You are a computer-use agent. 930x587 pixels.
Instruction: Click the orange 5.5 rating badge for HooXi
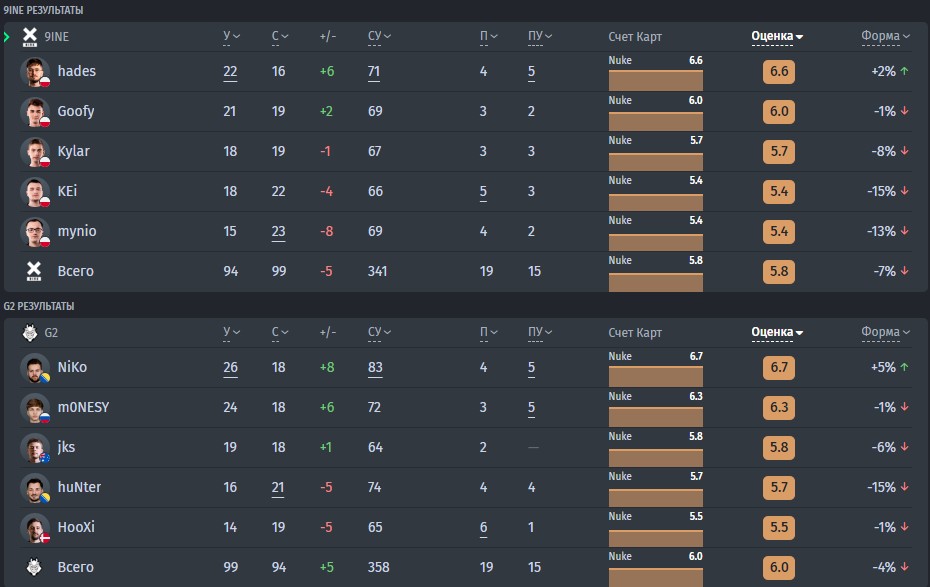779,527
